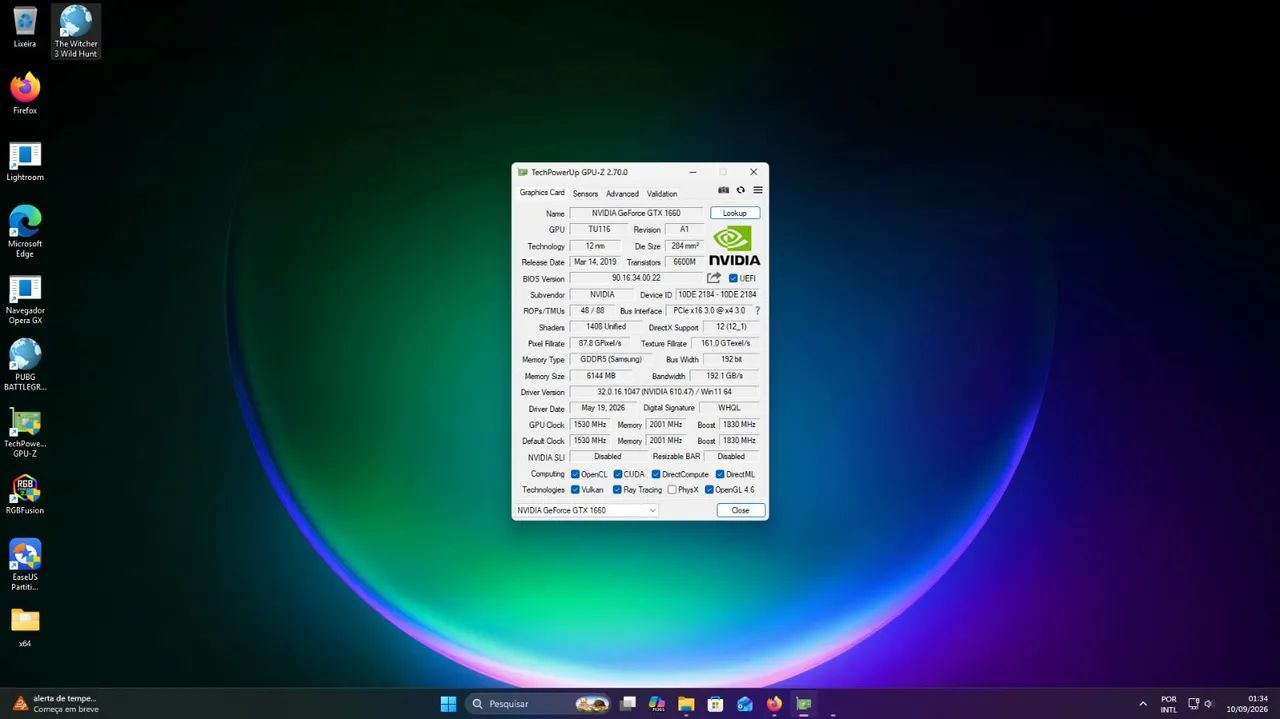Image resolution: width=1280 pixels, height=719 pixels.
Task: Open Task View in the taskbar
Action: (628, 703)
